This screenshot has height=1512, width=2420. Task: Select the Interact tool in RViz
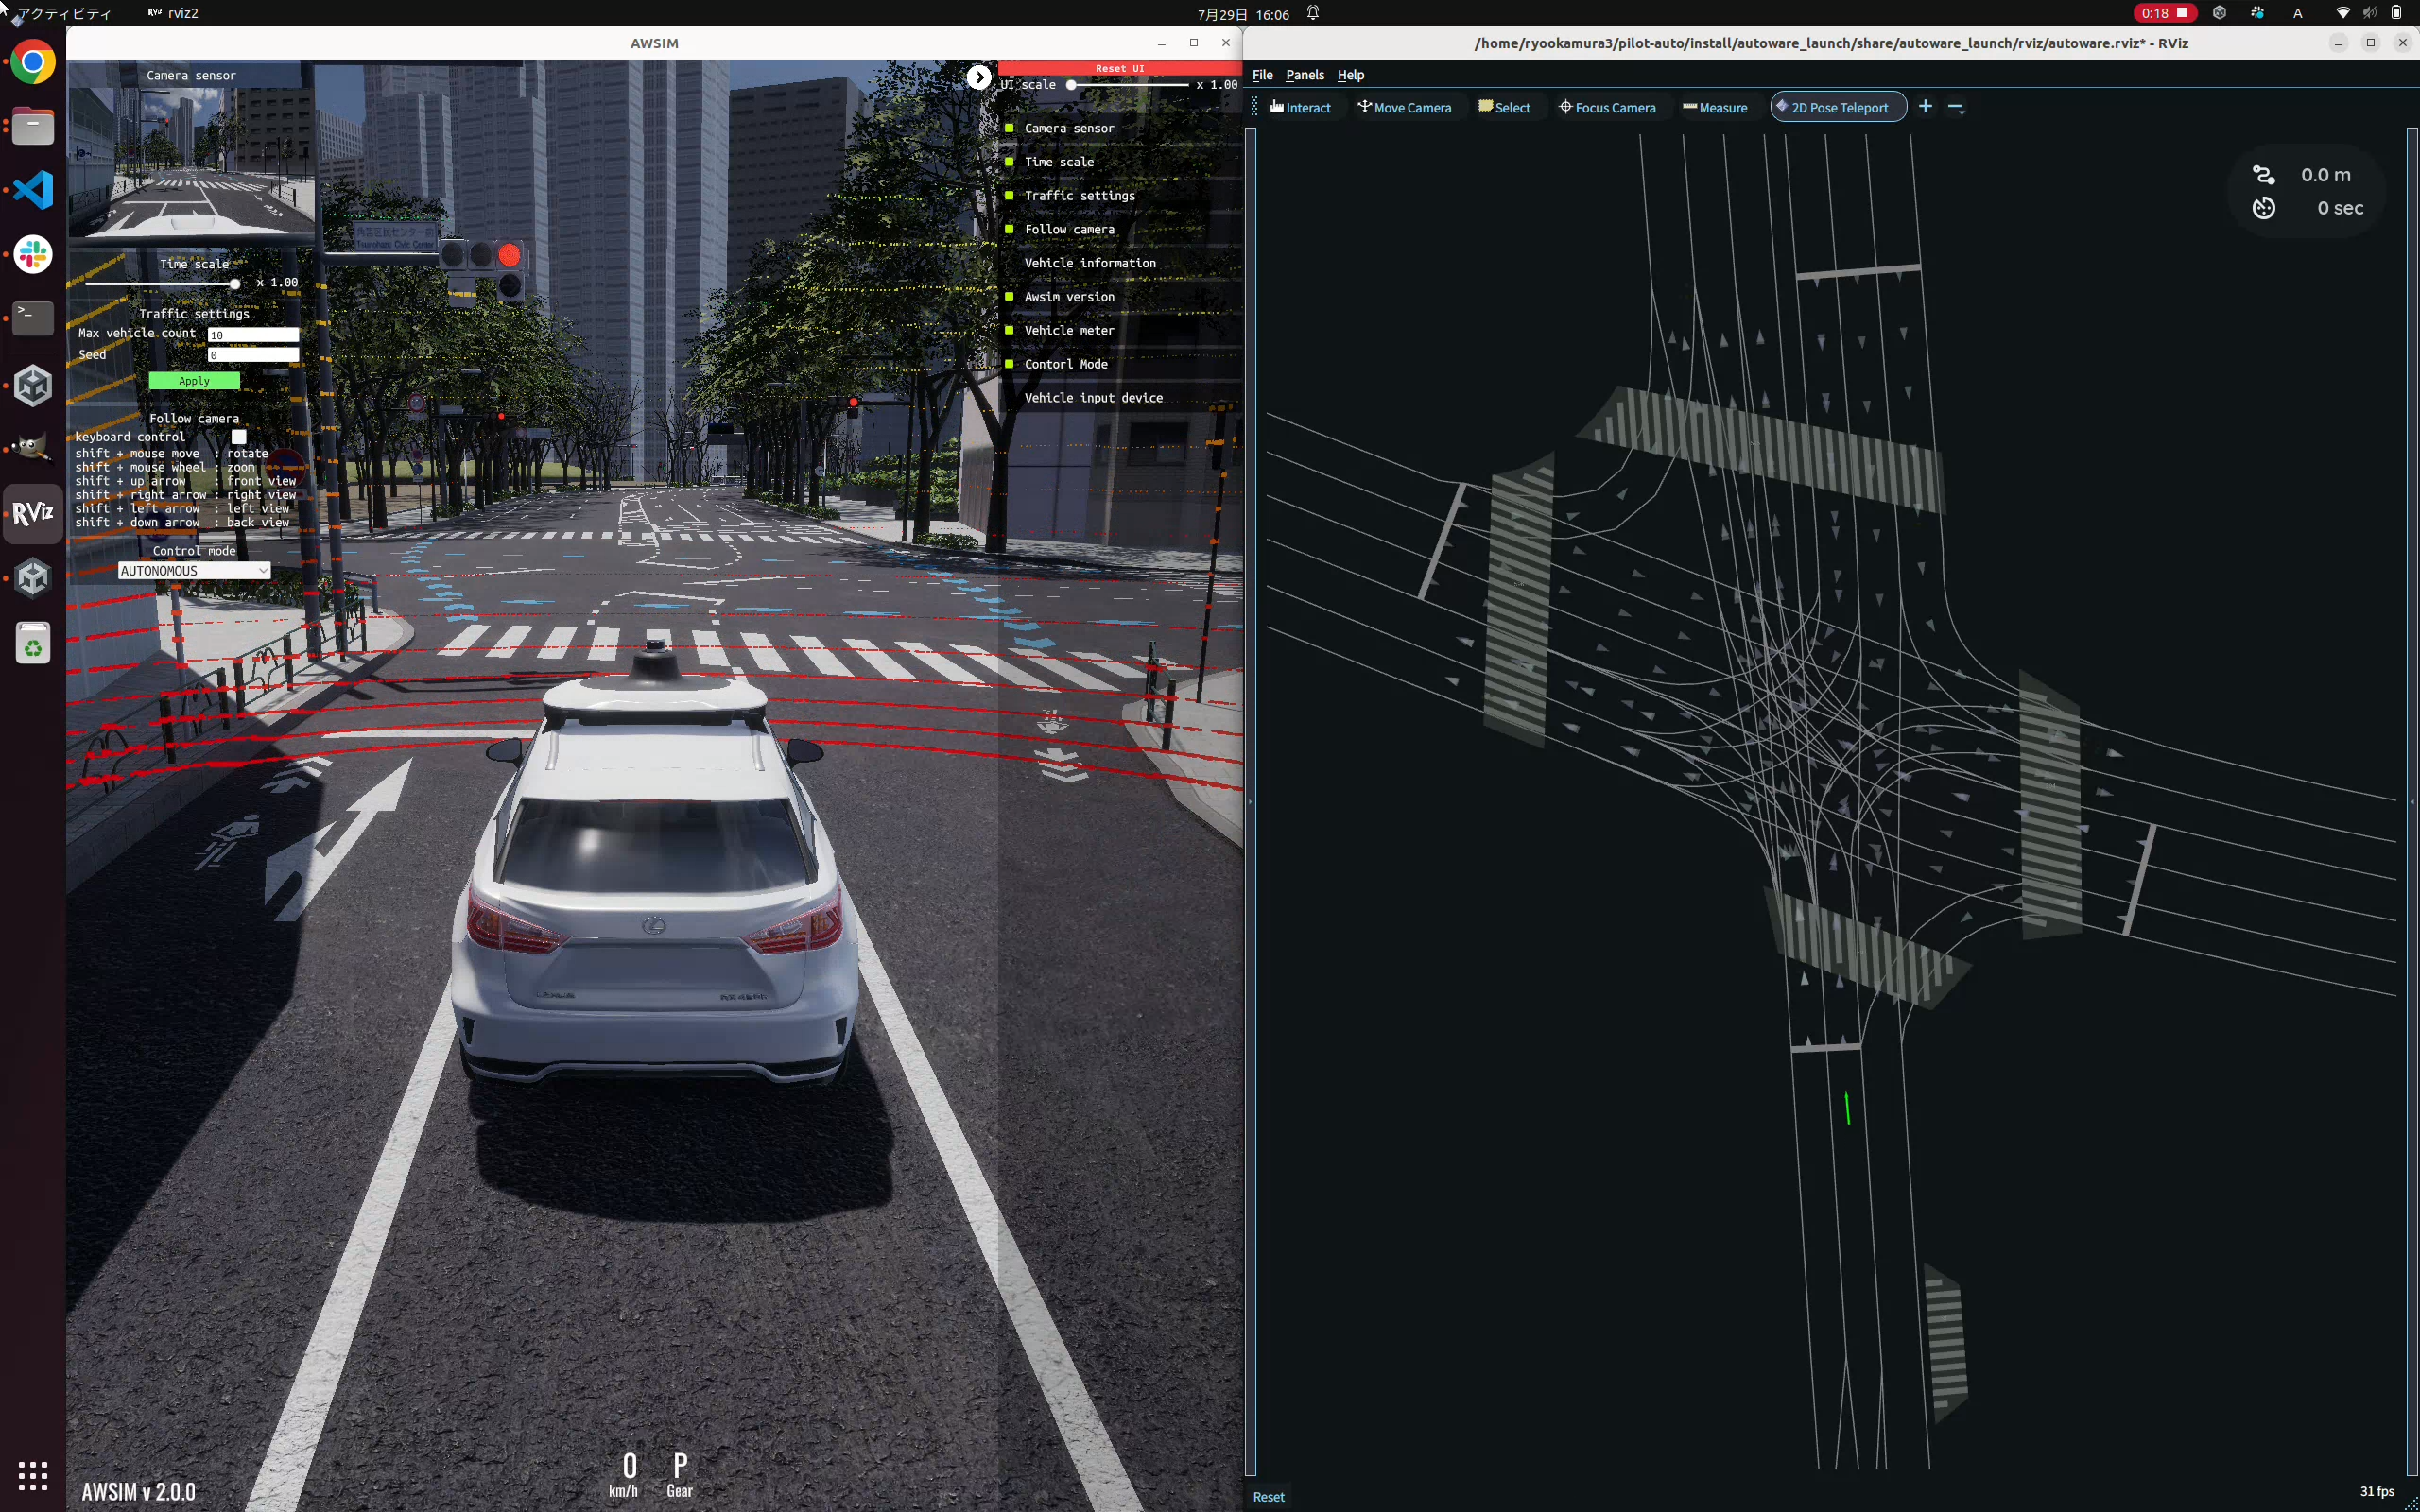tap(1300, 107)
